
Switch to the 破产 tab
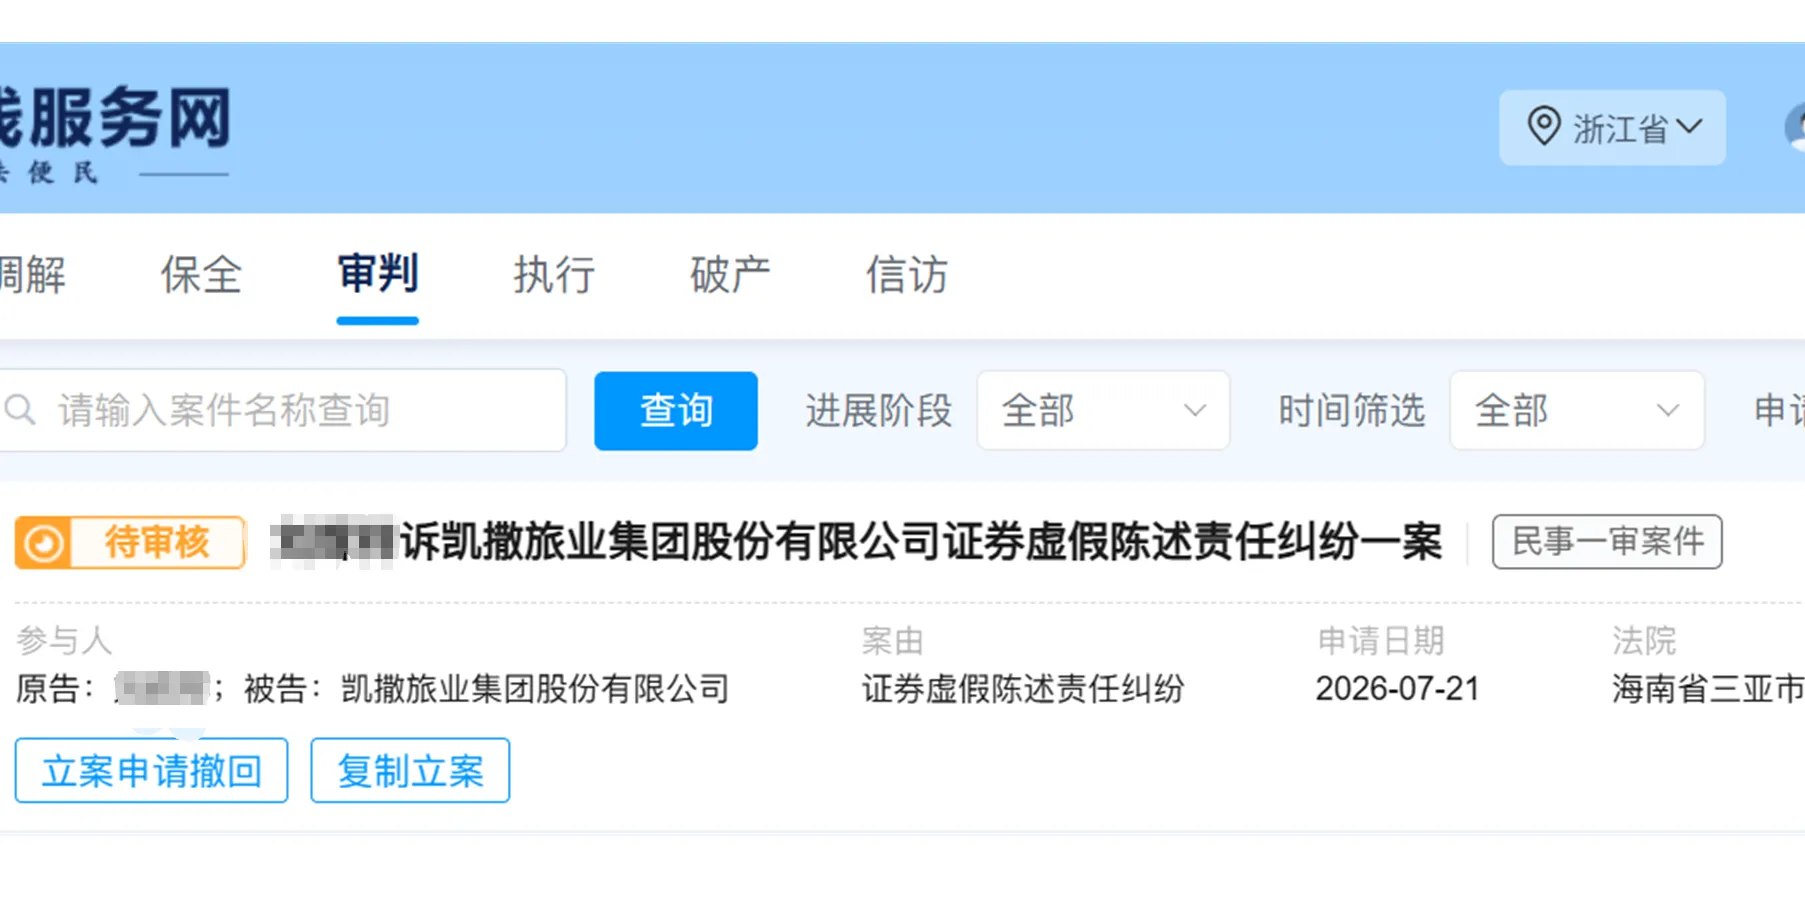click(730, 275)
